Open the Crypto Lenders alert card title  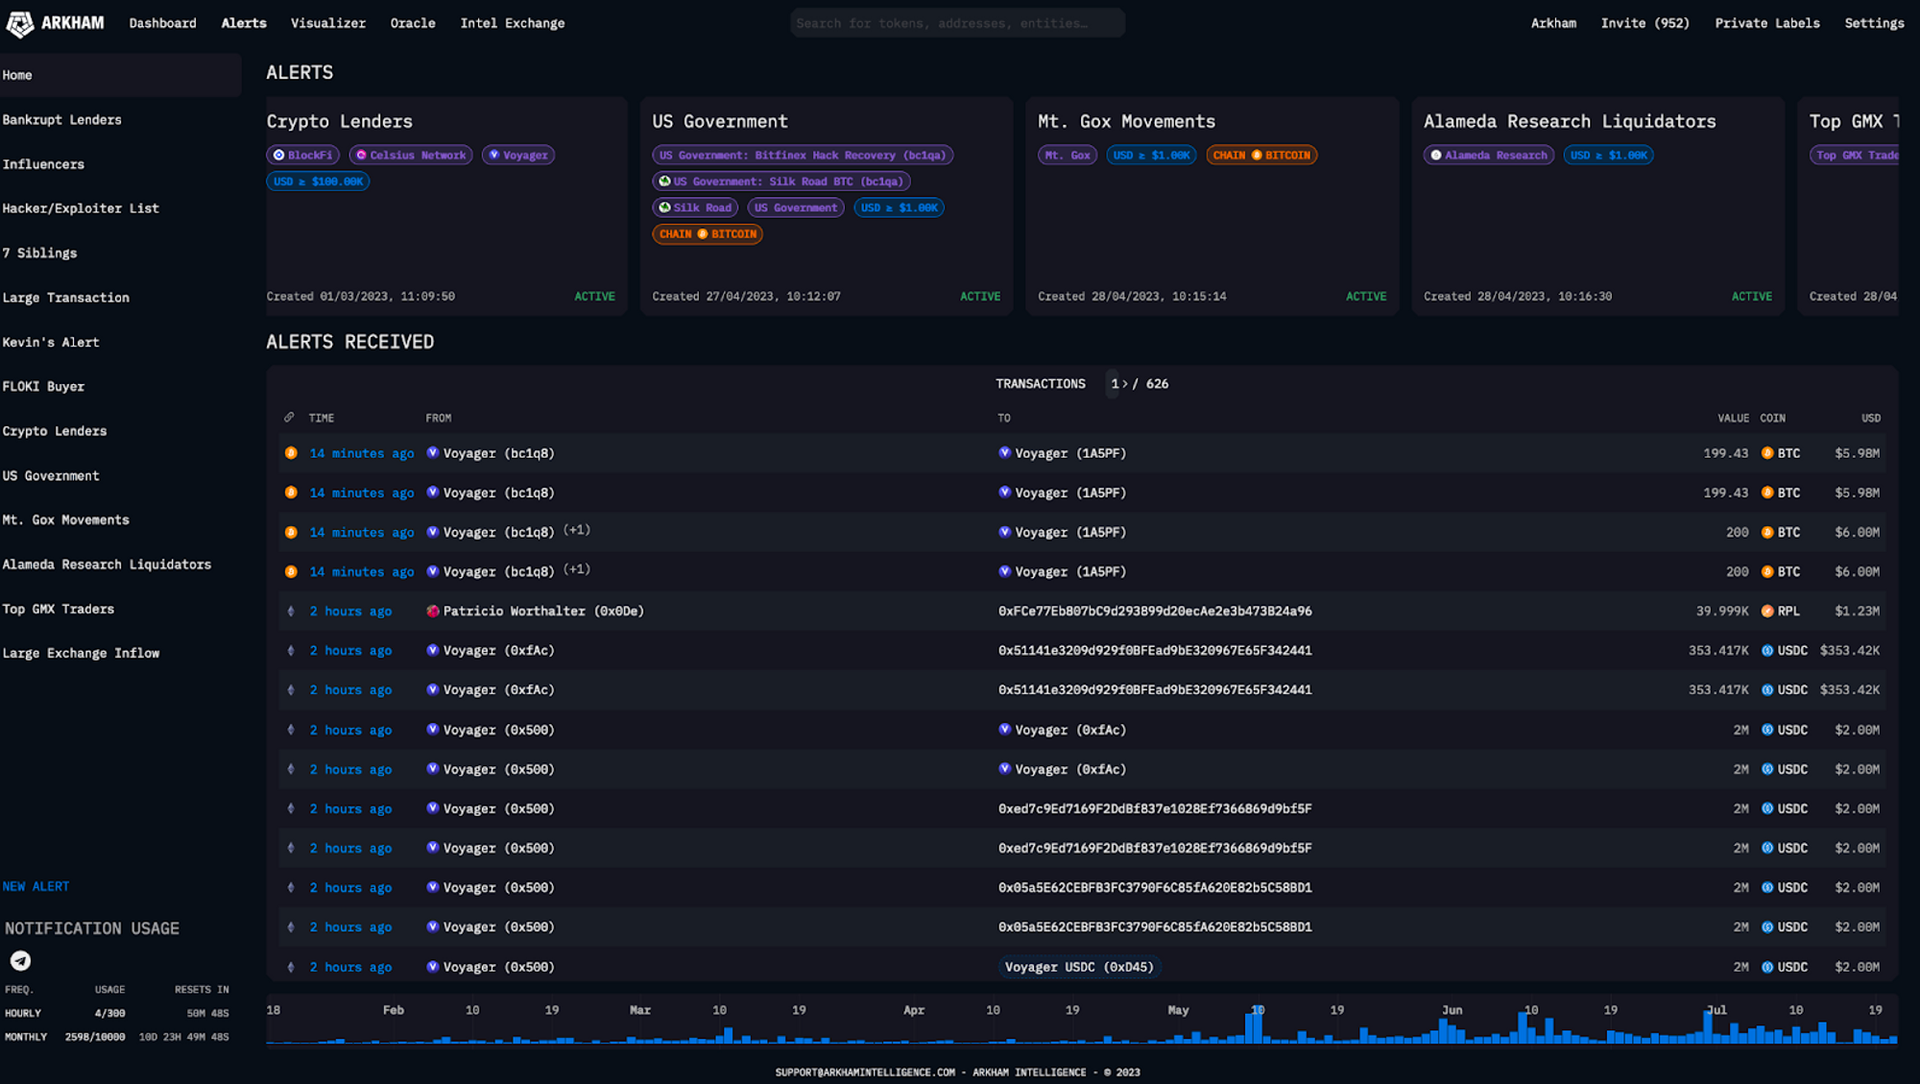tap(339, 121)
